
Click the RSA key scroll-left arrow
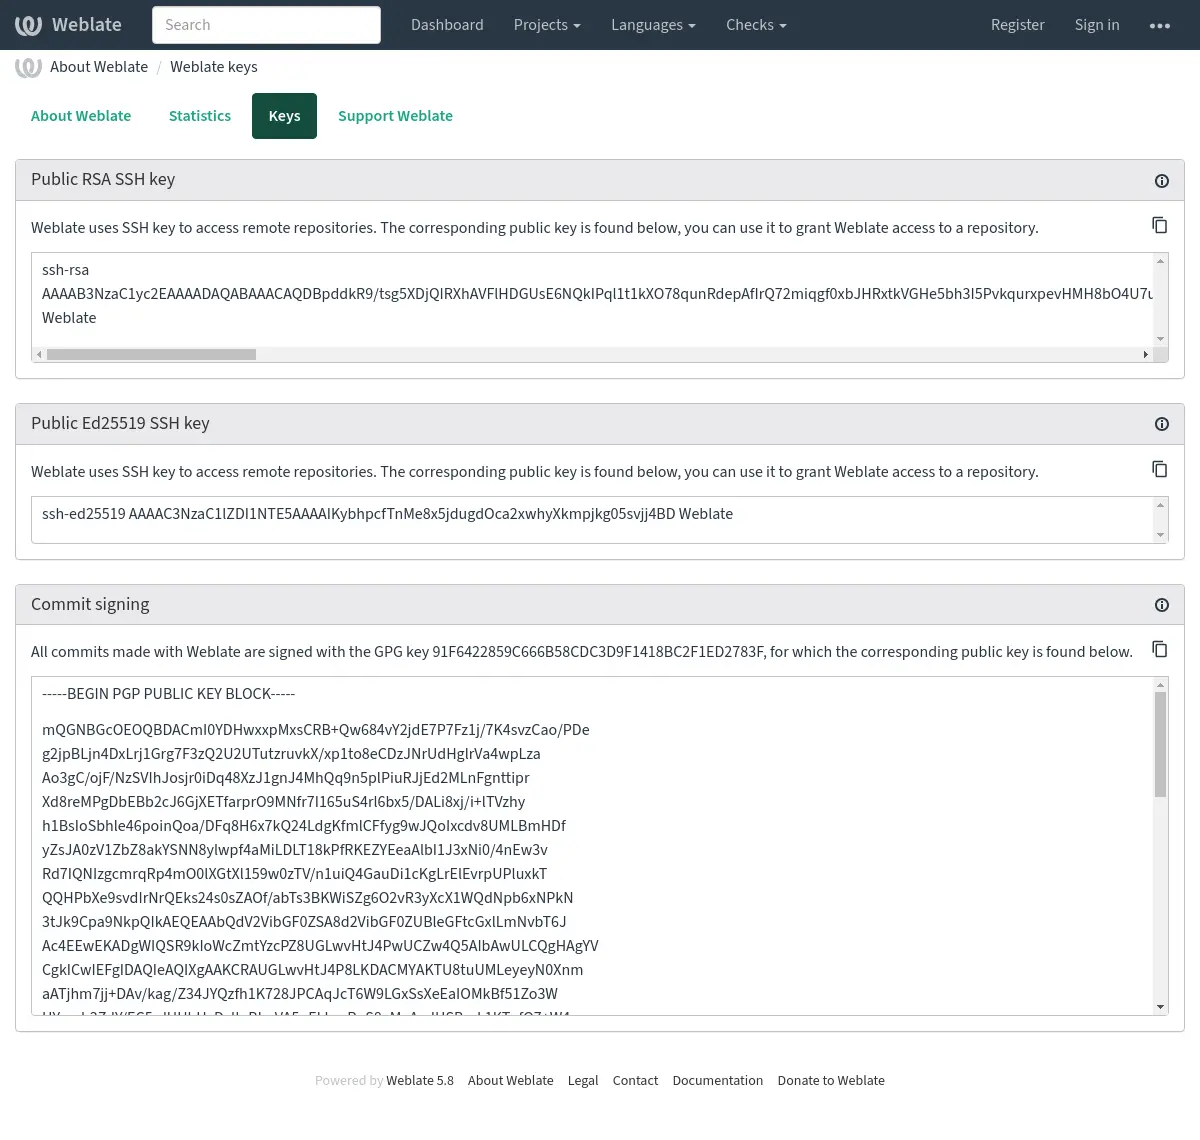point(39,355)
